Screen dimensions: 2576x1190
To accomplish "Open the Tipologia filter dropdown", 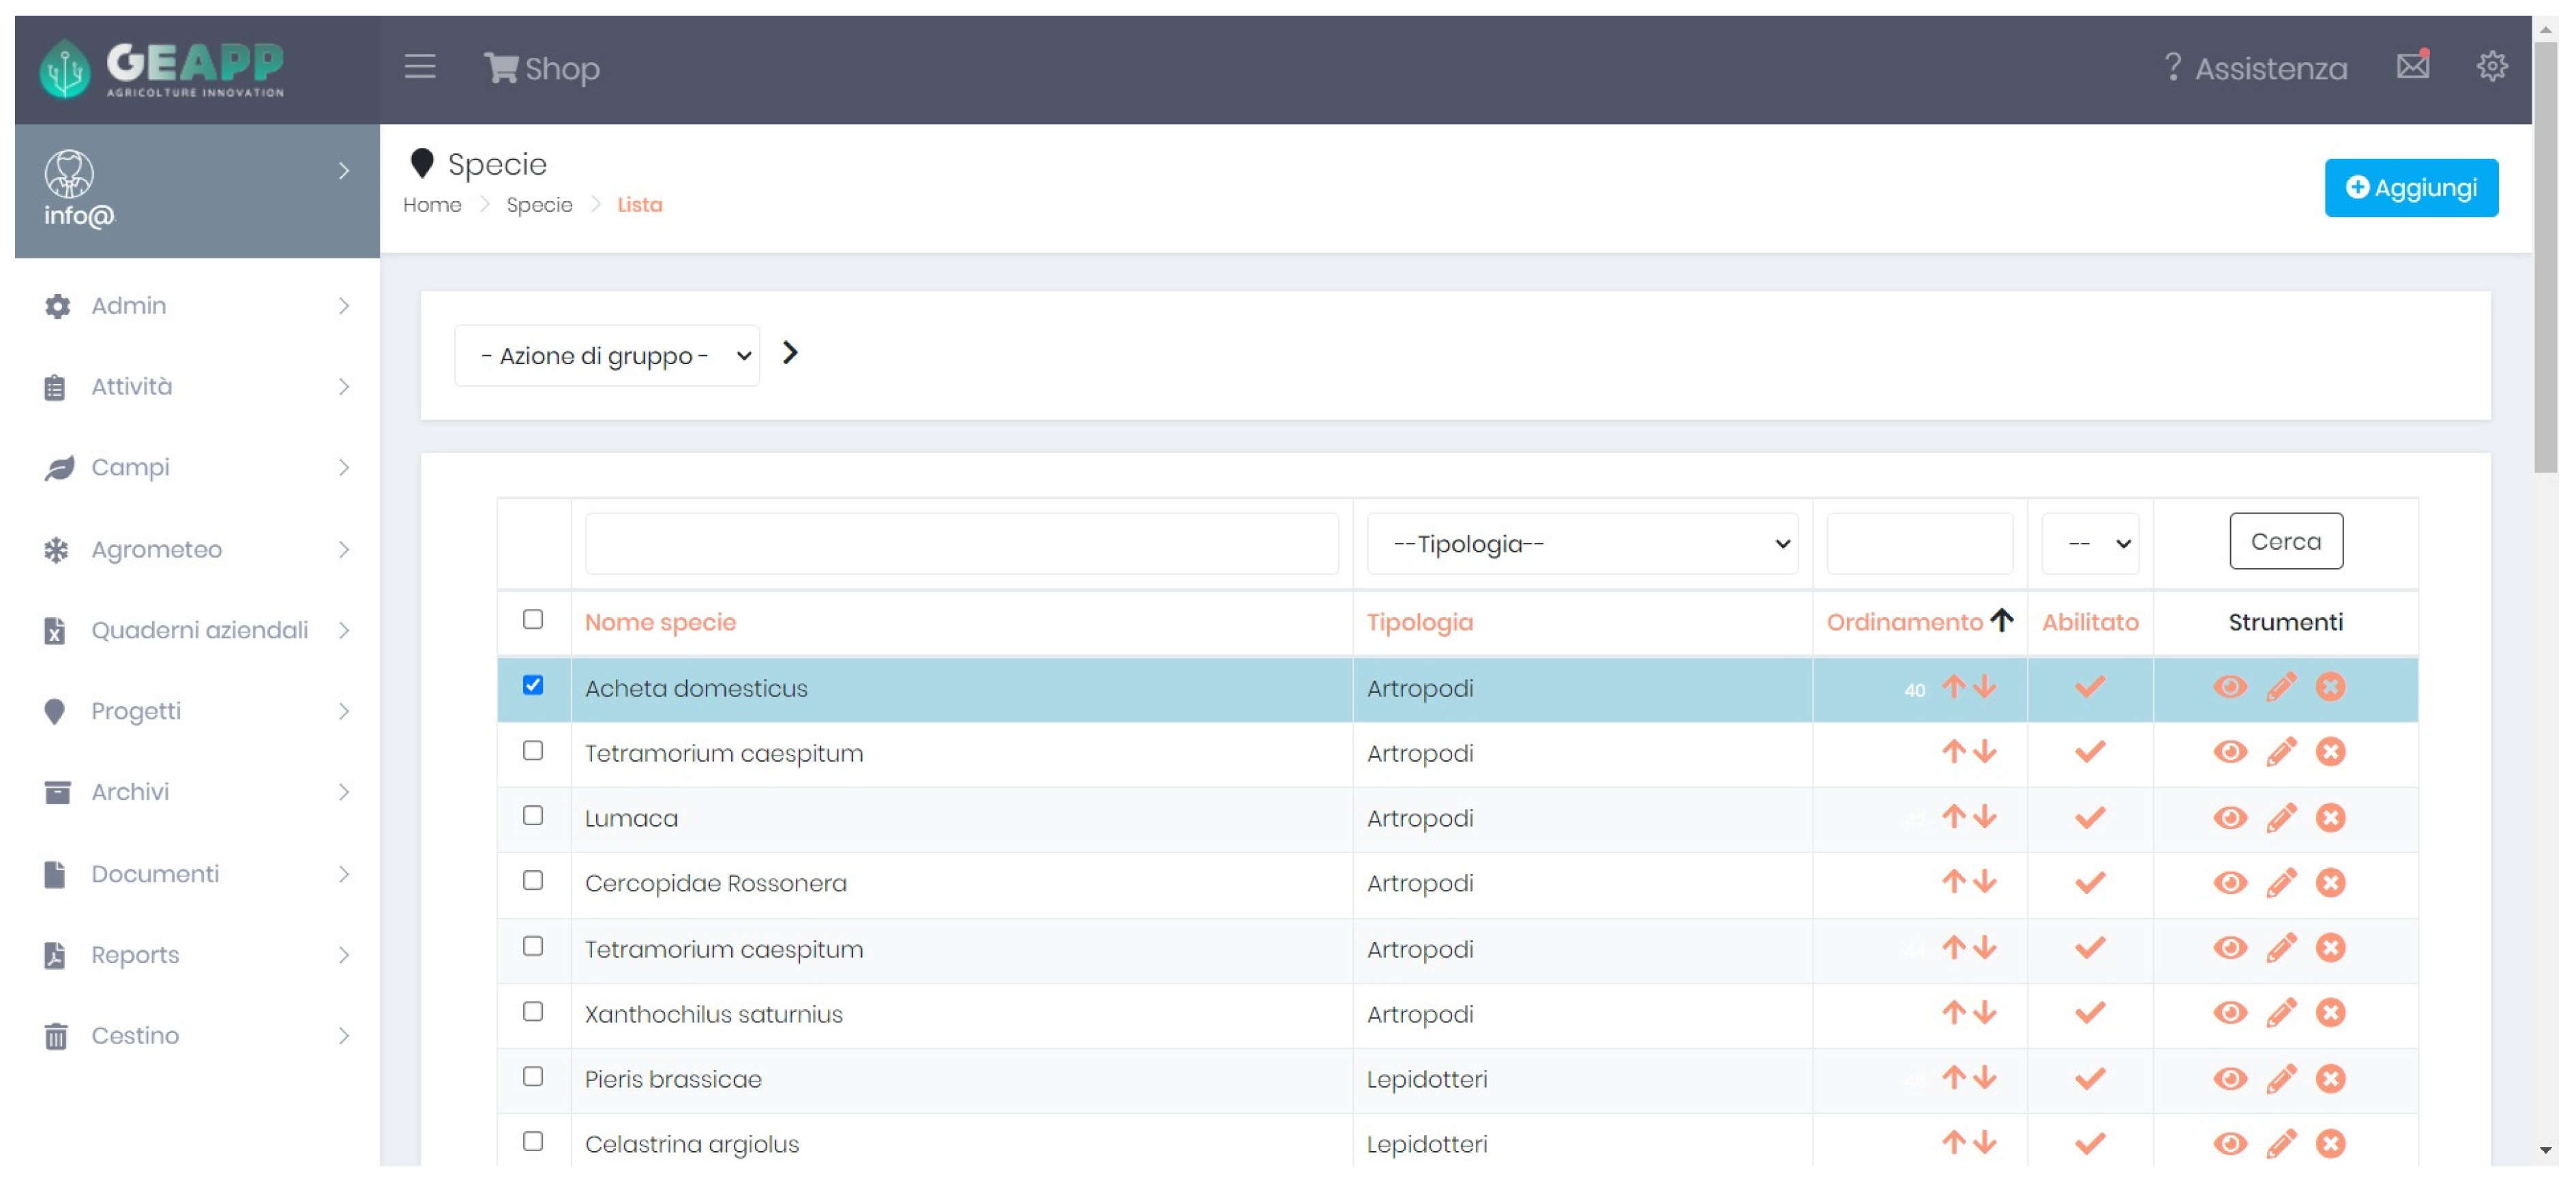I will point(1582,544).
